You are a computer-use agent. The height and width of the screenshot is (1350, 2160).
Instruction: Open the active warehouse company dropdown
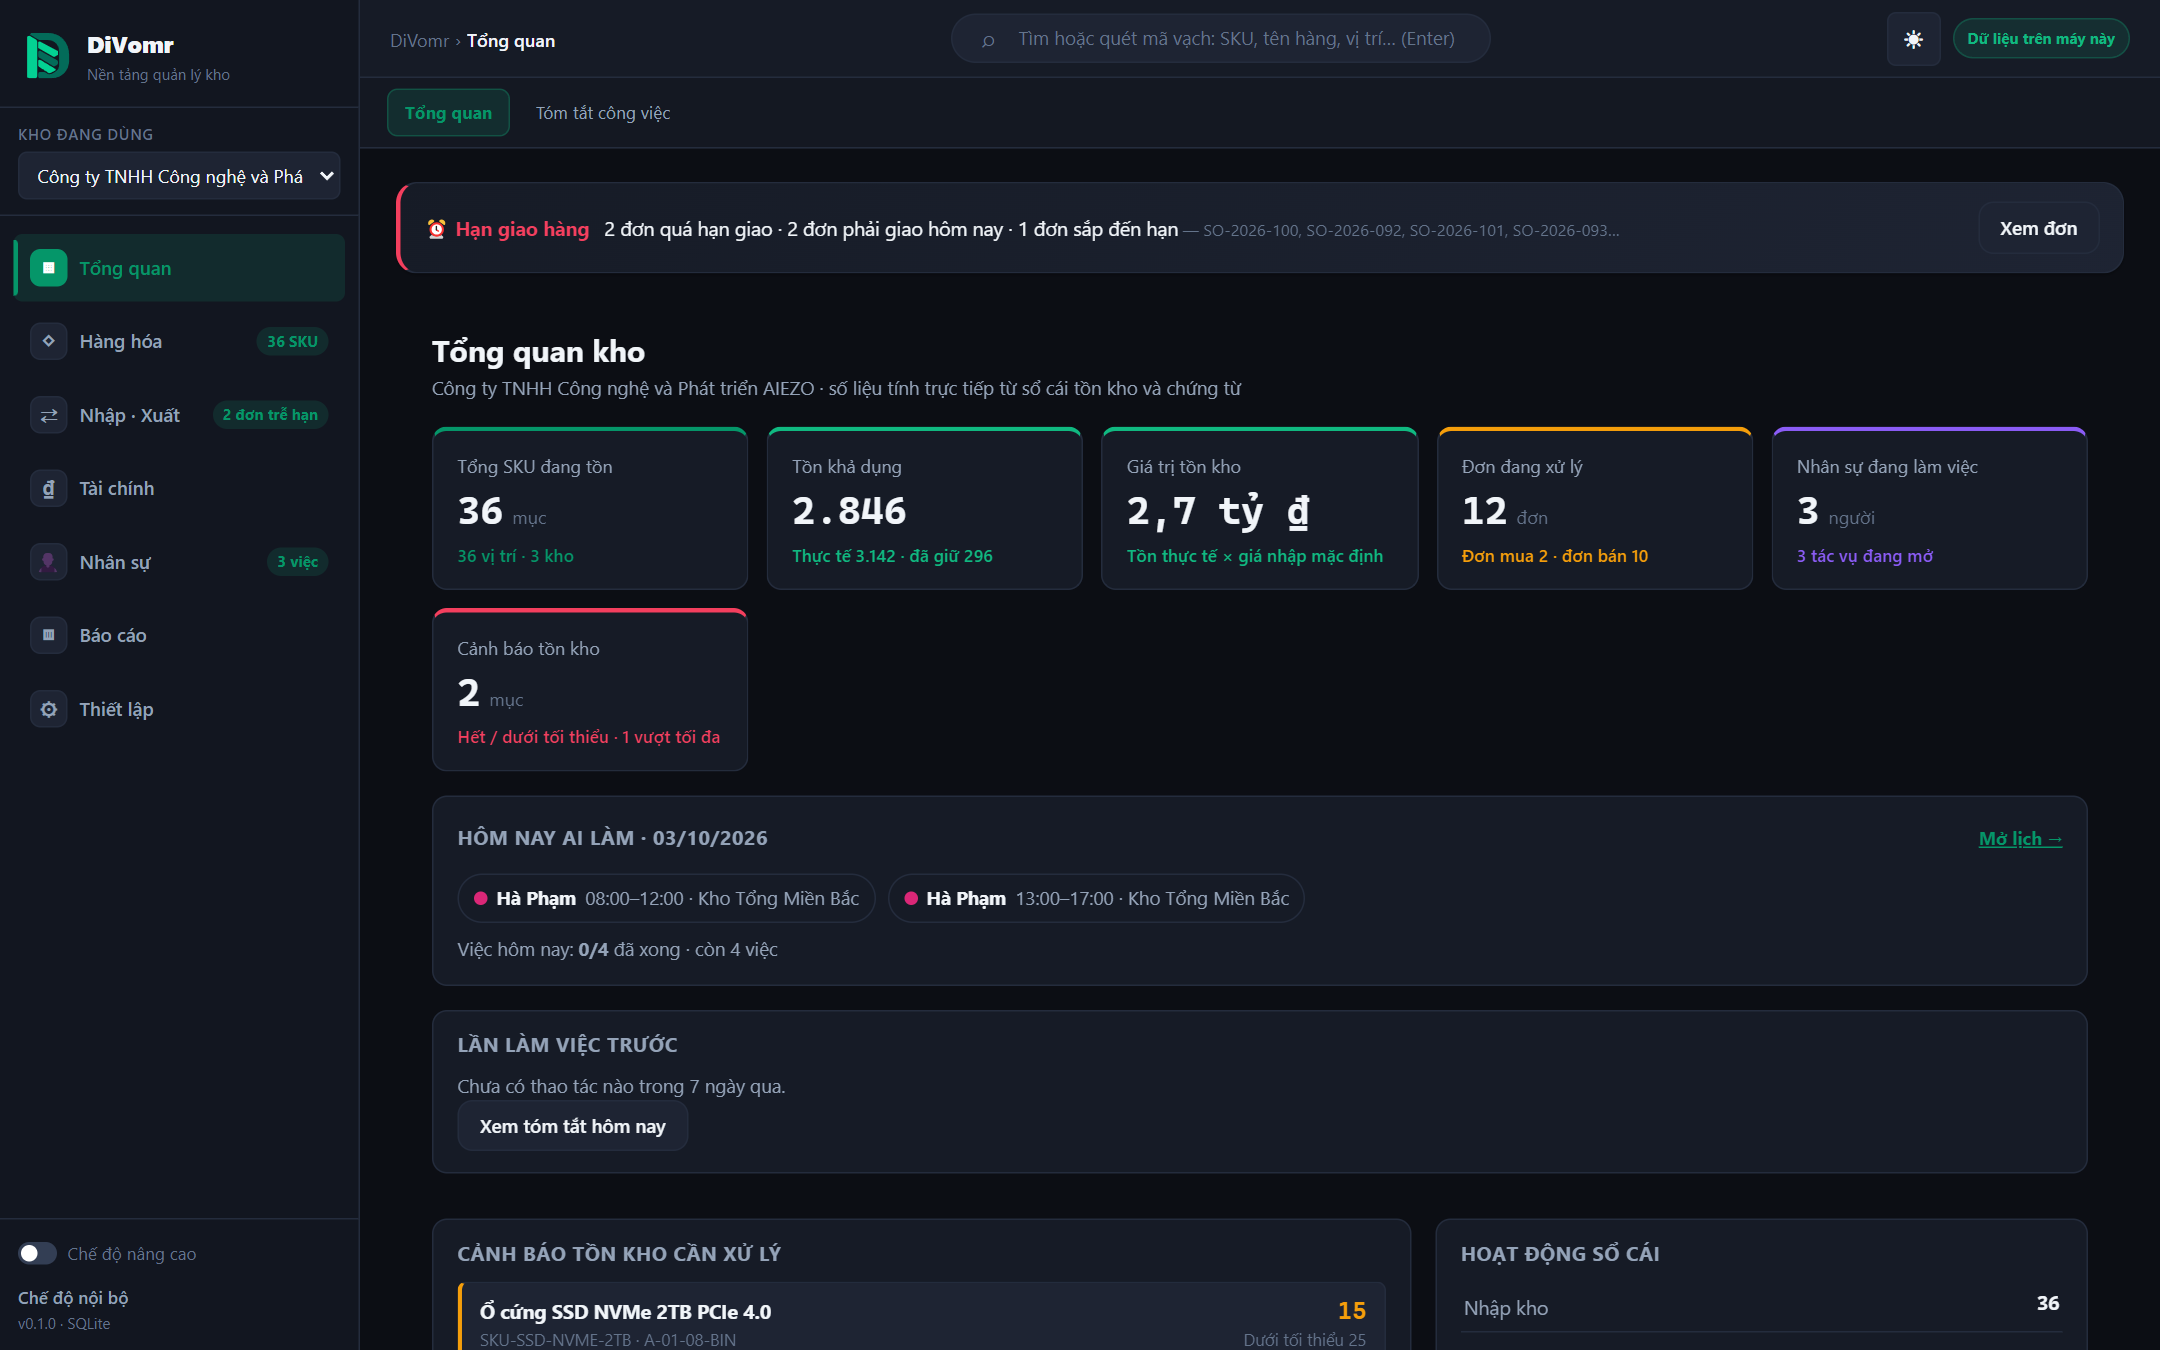(179, 176)
